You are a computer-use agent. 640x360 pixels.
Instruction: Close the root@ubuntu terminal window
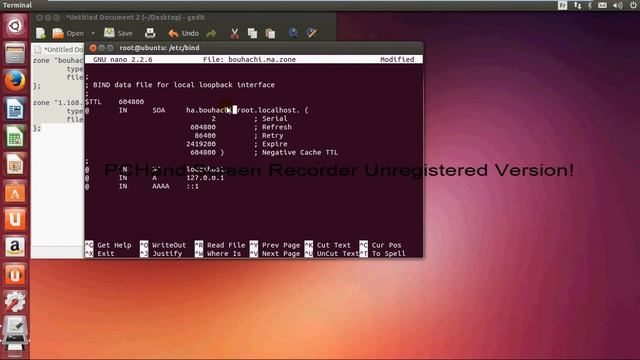coord(93,48)
